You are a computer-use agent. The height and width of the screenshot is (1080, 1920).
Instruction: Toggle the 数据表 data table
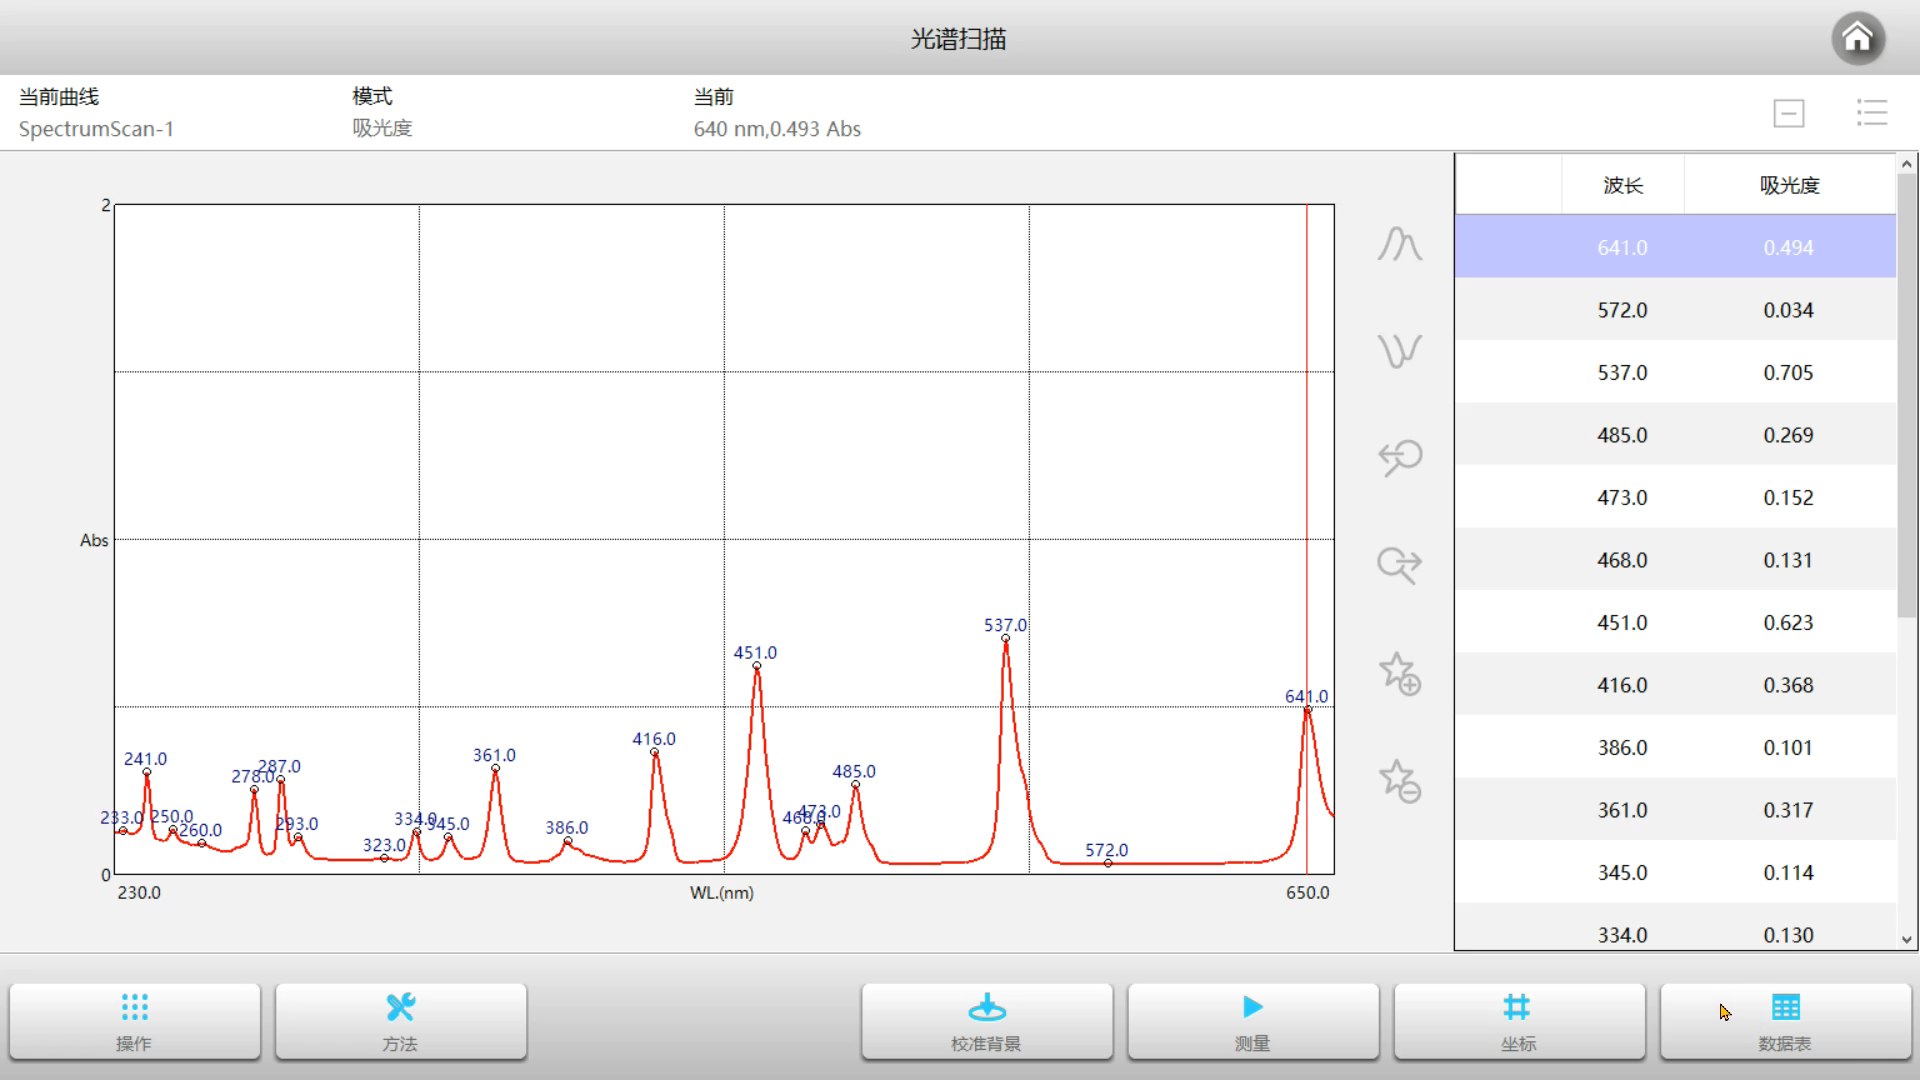click(1785, 1021)
